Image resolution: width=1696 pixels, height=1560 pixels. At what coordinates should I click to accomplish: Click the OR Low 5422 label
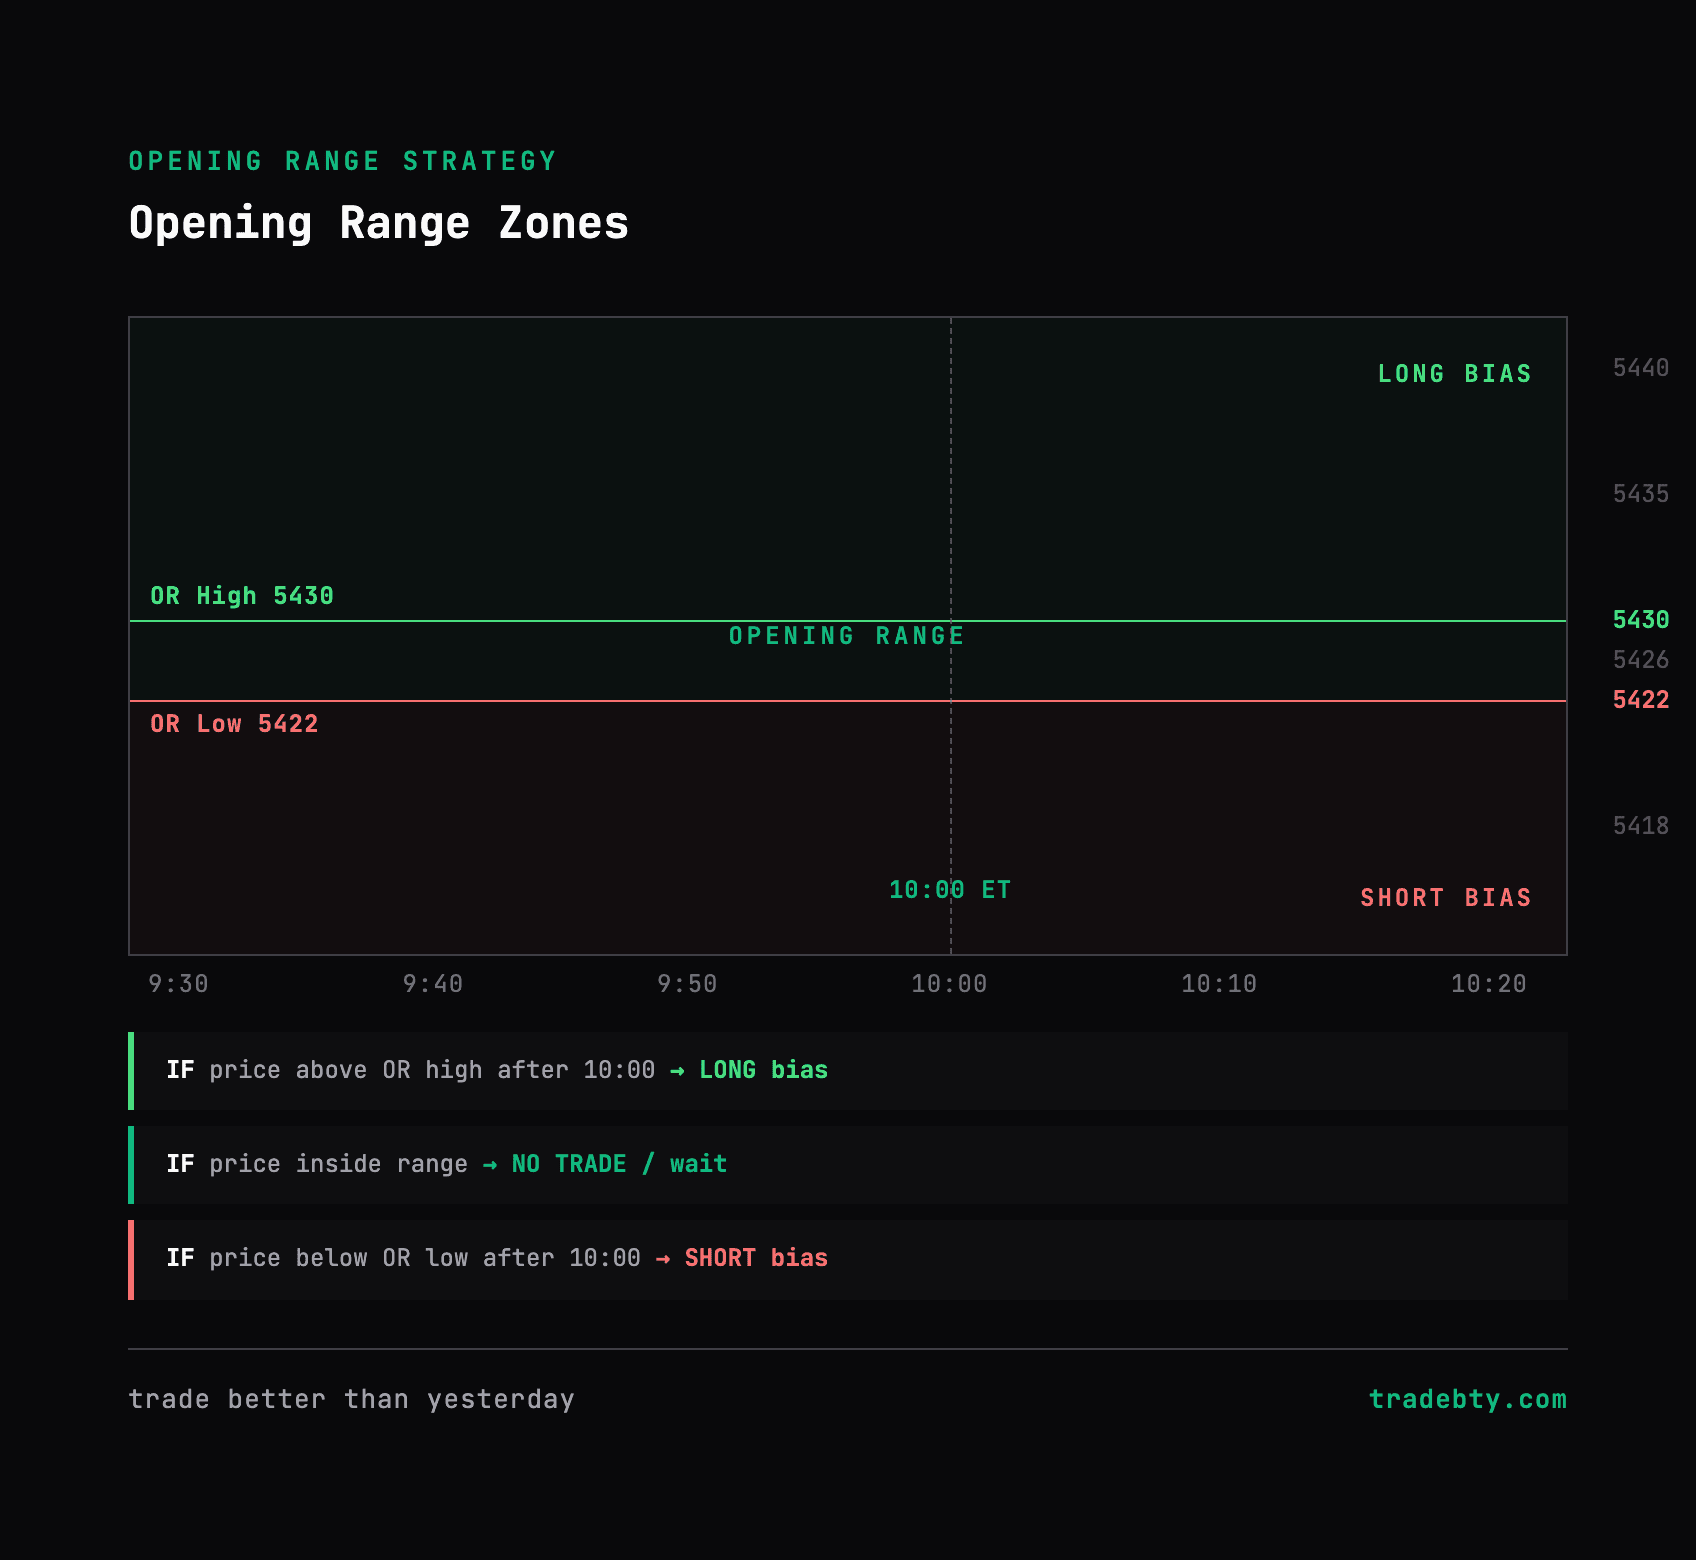click(233, 723)
